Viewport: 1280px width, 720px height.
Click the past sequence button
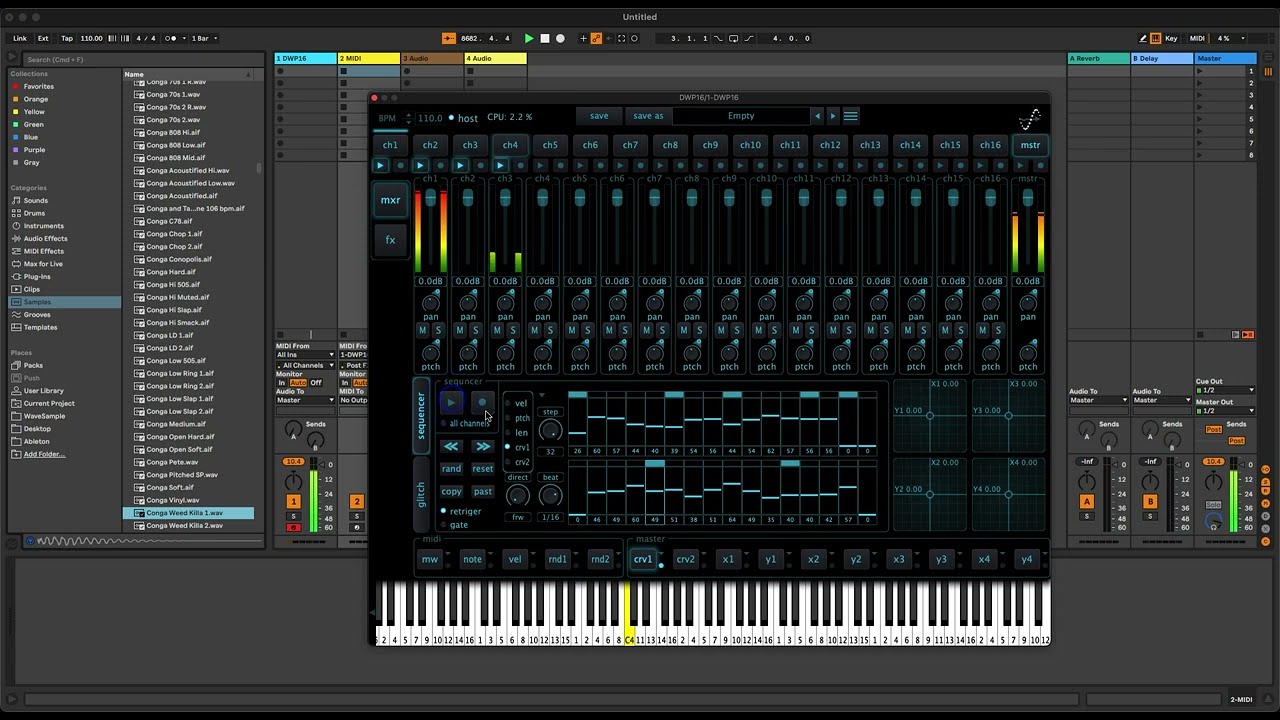(x=483, y=491)
